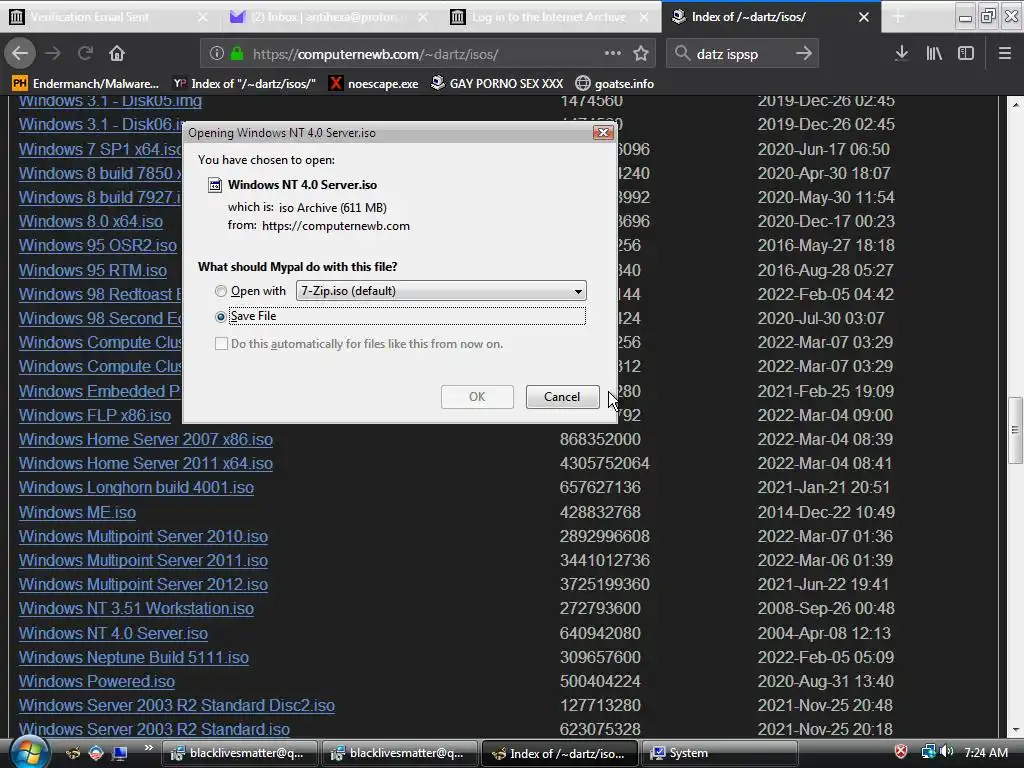
Task: Click the green padlock security icon
Action: tap(237, 54)
